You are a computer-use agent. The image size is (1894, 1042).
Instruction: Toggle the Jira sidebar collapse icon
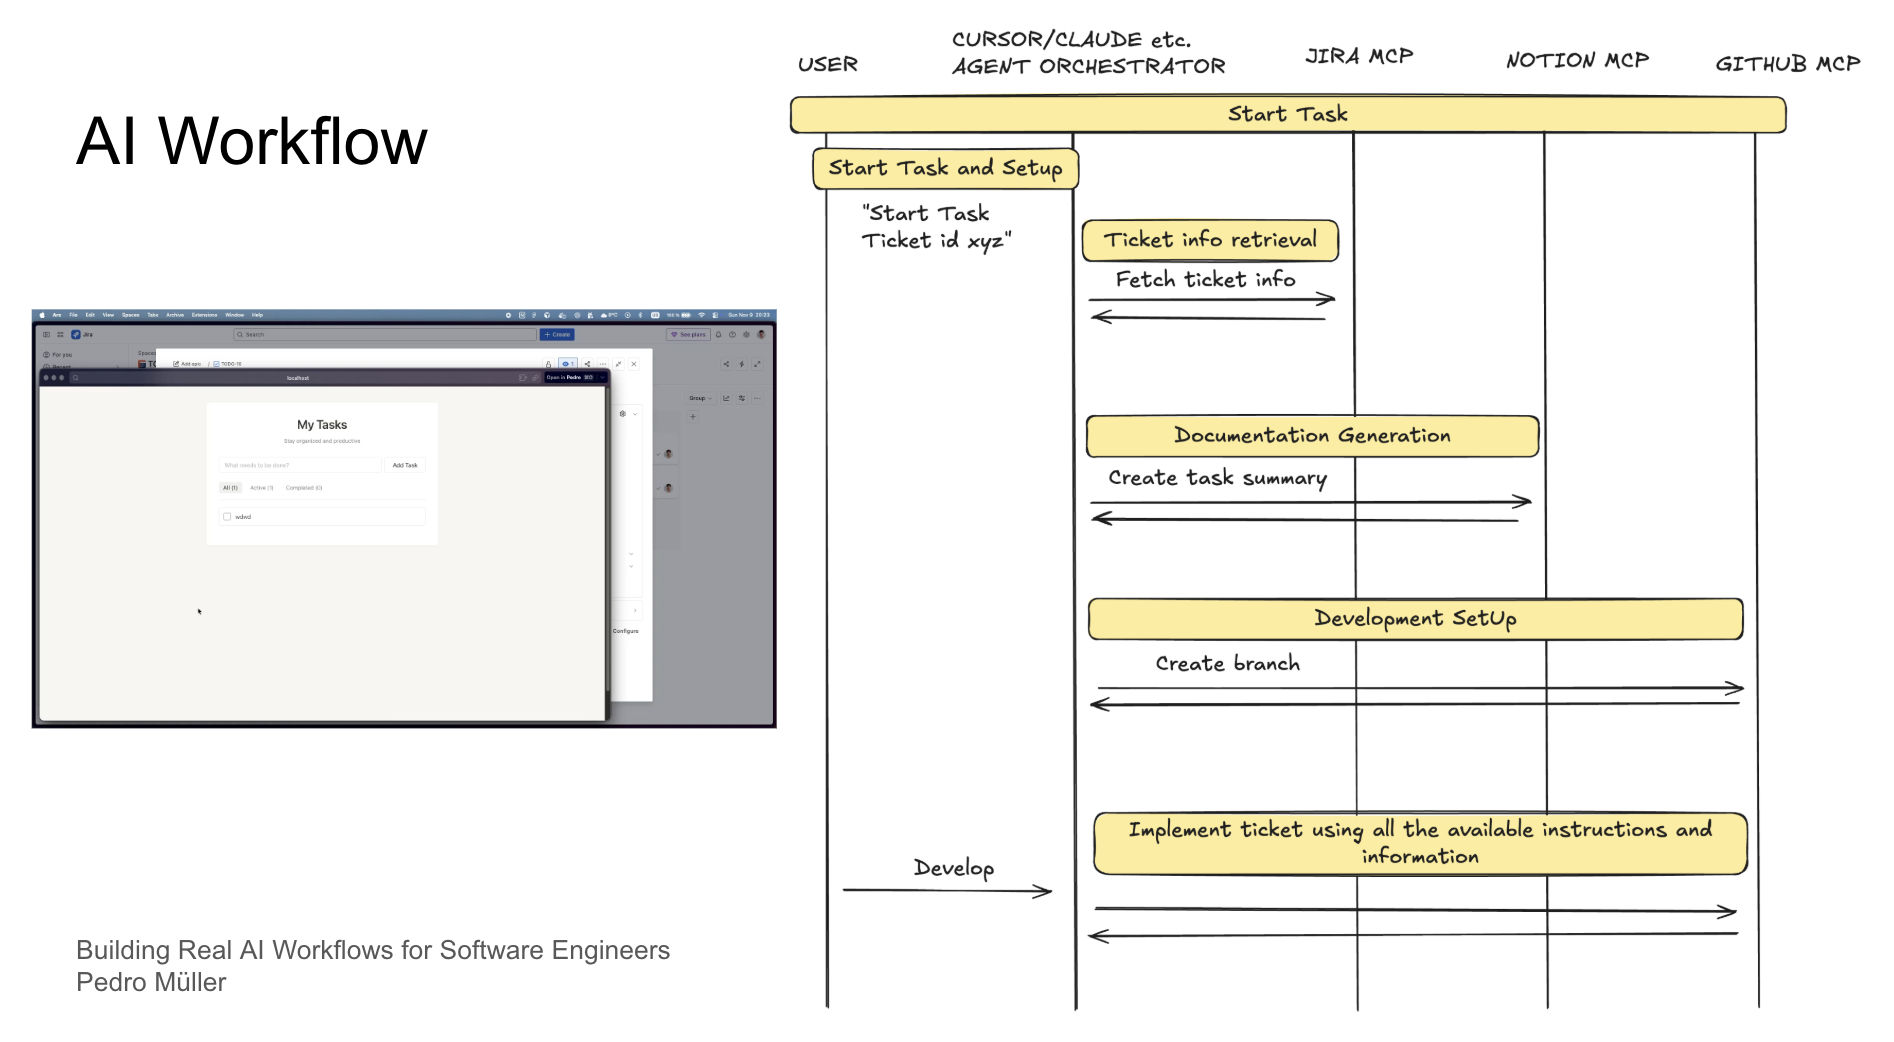46,334
